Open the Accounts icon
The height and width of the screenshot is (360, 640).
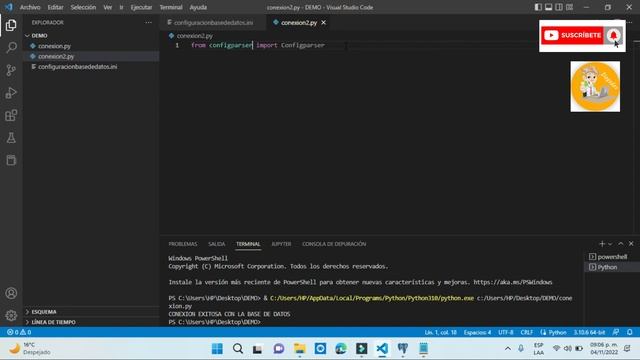click(11, 293)
